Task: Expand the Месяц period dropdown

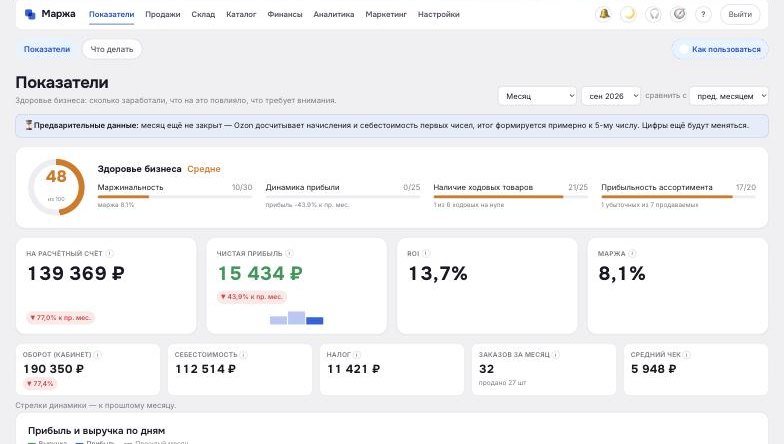Action: [538, 96]
